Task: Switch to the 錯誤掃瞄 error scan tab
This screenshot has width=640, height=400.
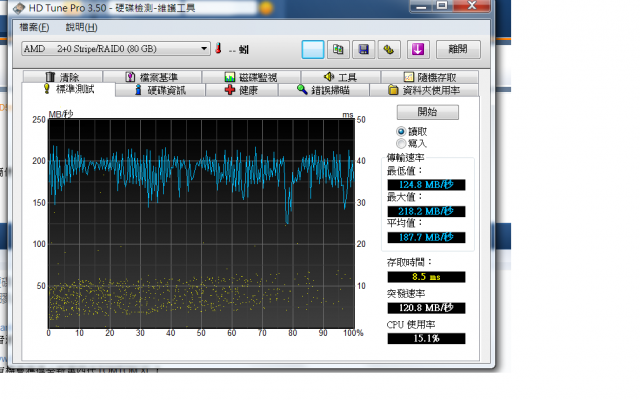Action: pyautogui.click(x=324, y=90)
